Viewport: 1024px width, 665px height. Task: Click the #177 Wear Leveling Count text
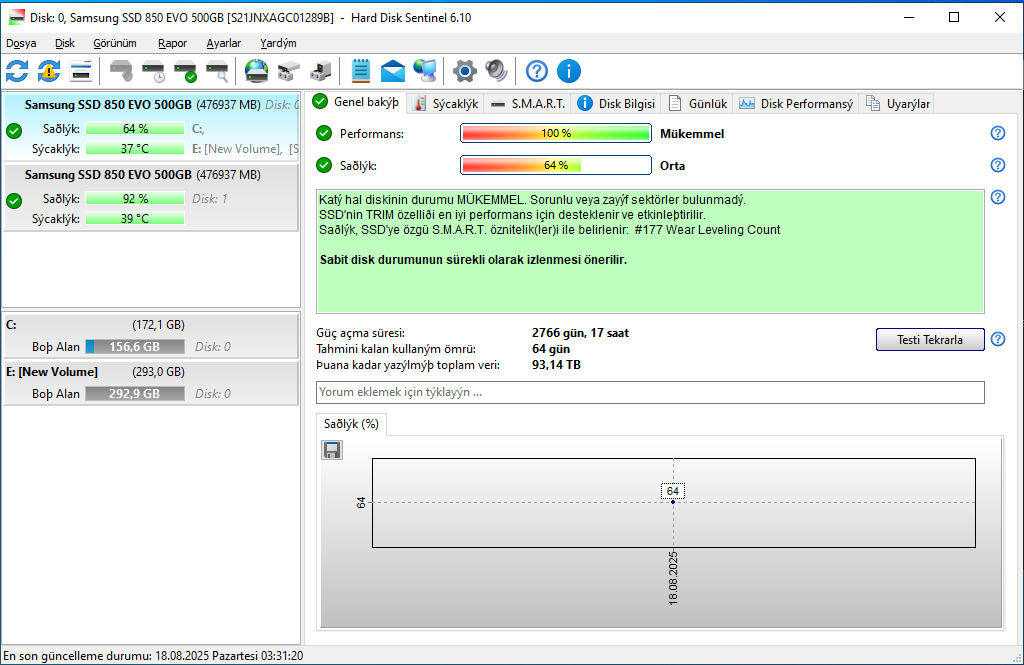tap(707, 230)
